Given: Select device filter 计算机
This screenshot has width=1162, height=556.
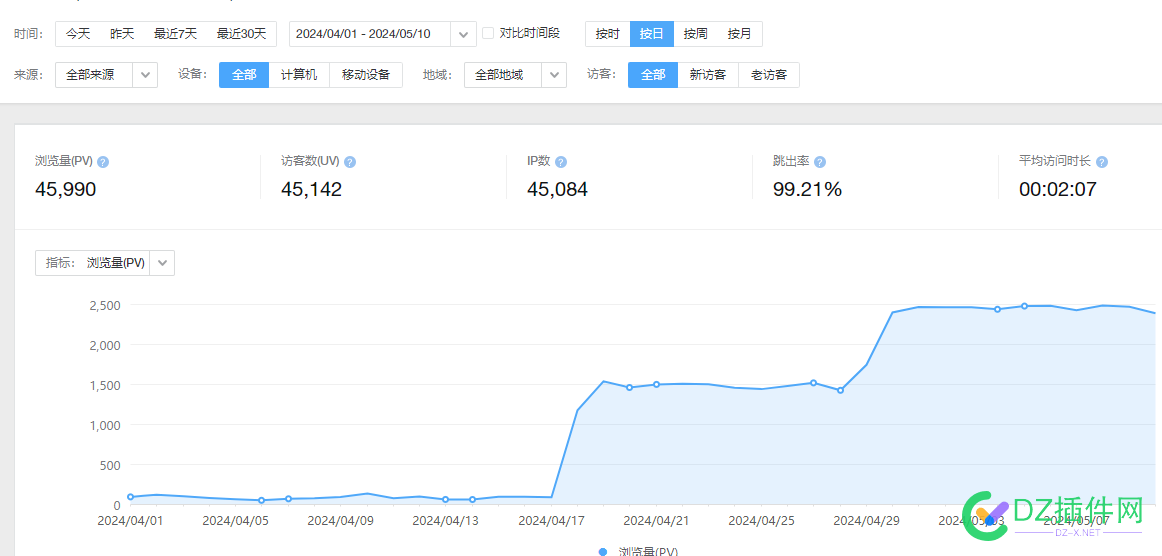Looking at the screenshot, I should click(299, 75).
